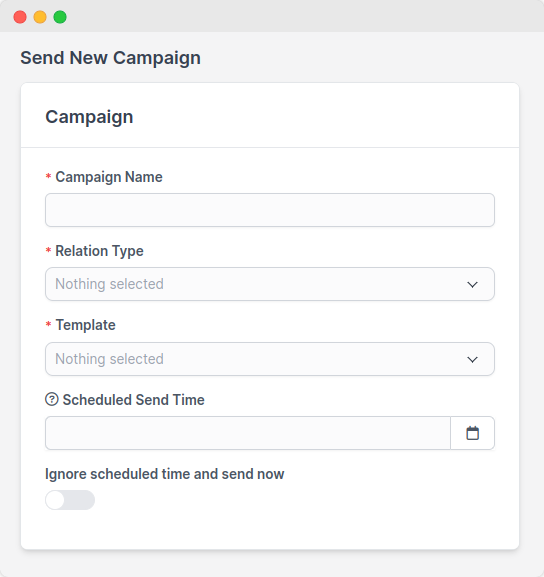Minimize the window with yellow button
Screen dimensions: 544x577
click(40, 17)
